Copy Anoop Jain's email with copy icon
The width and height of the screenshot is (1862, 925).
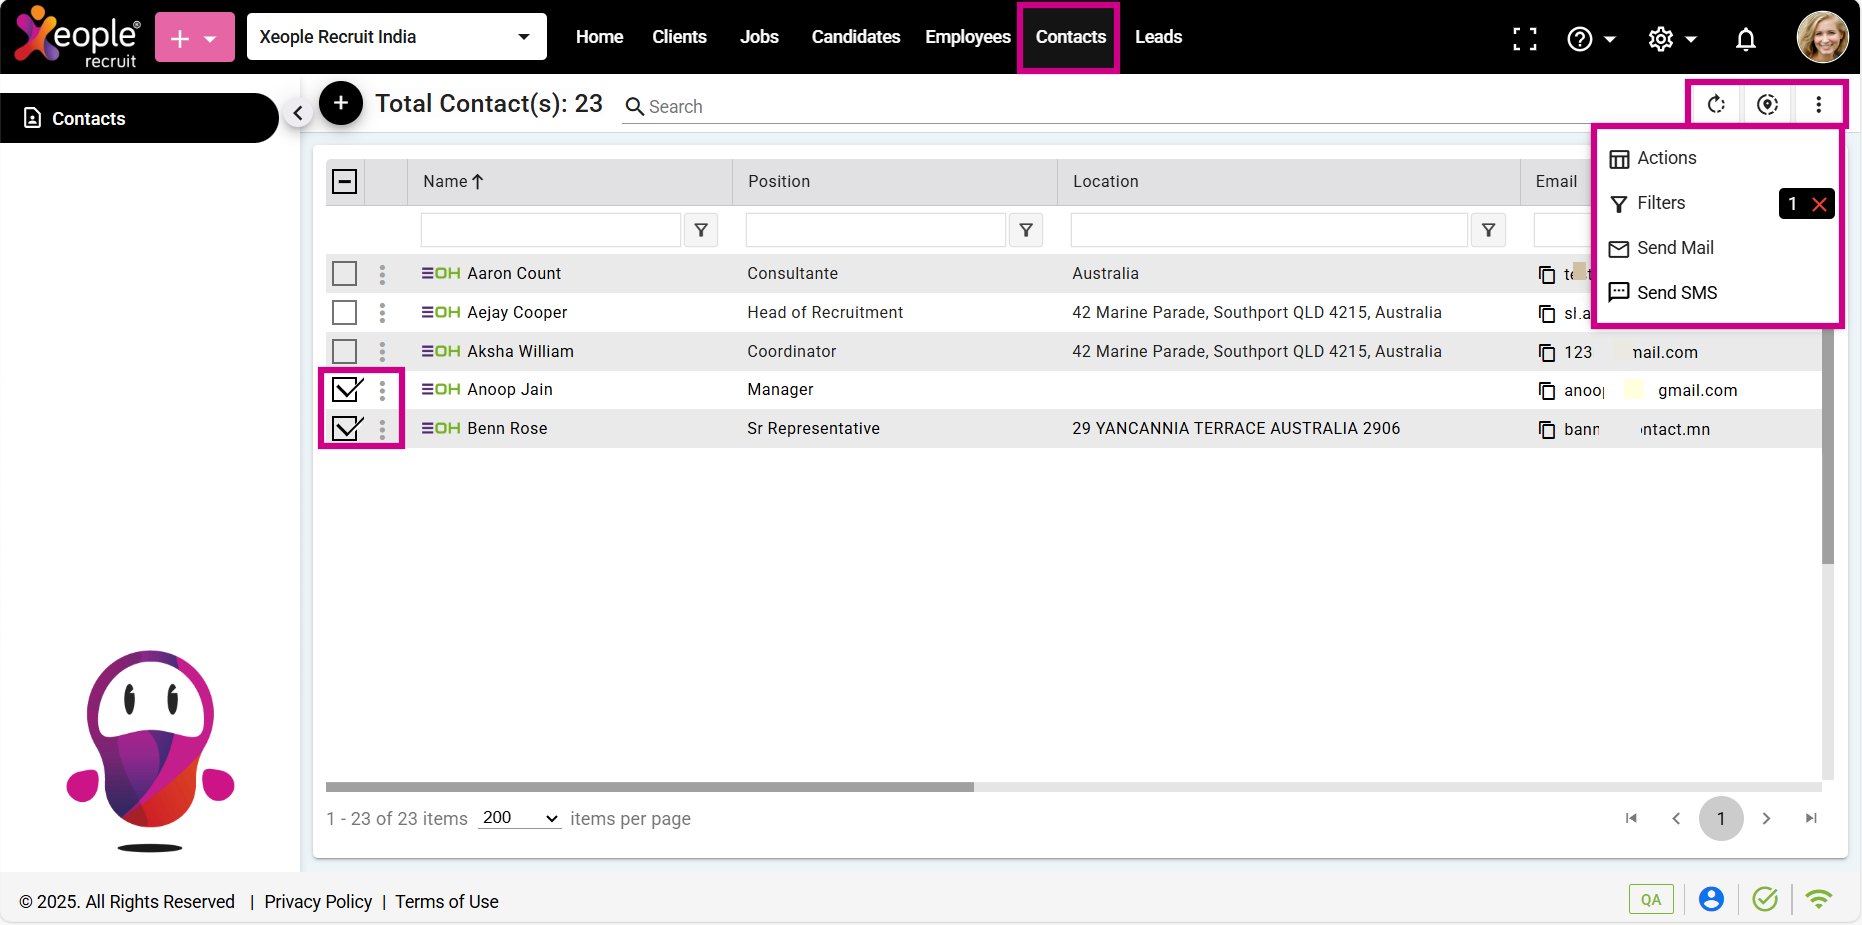pyautogui.click(x=1547, y=391)
